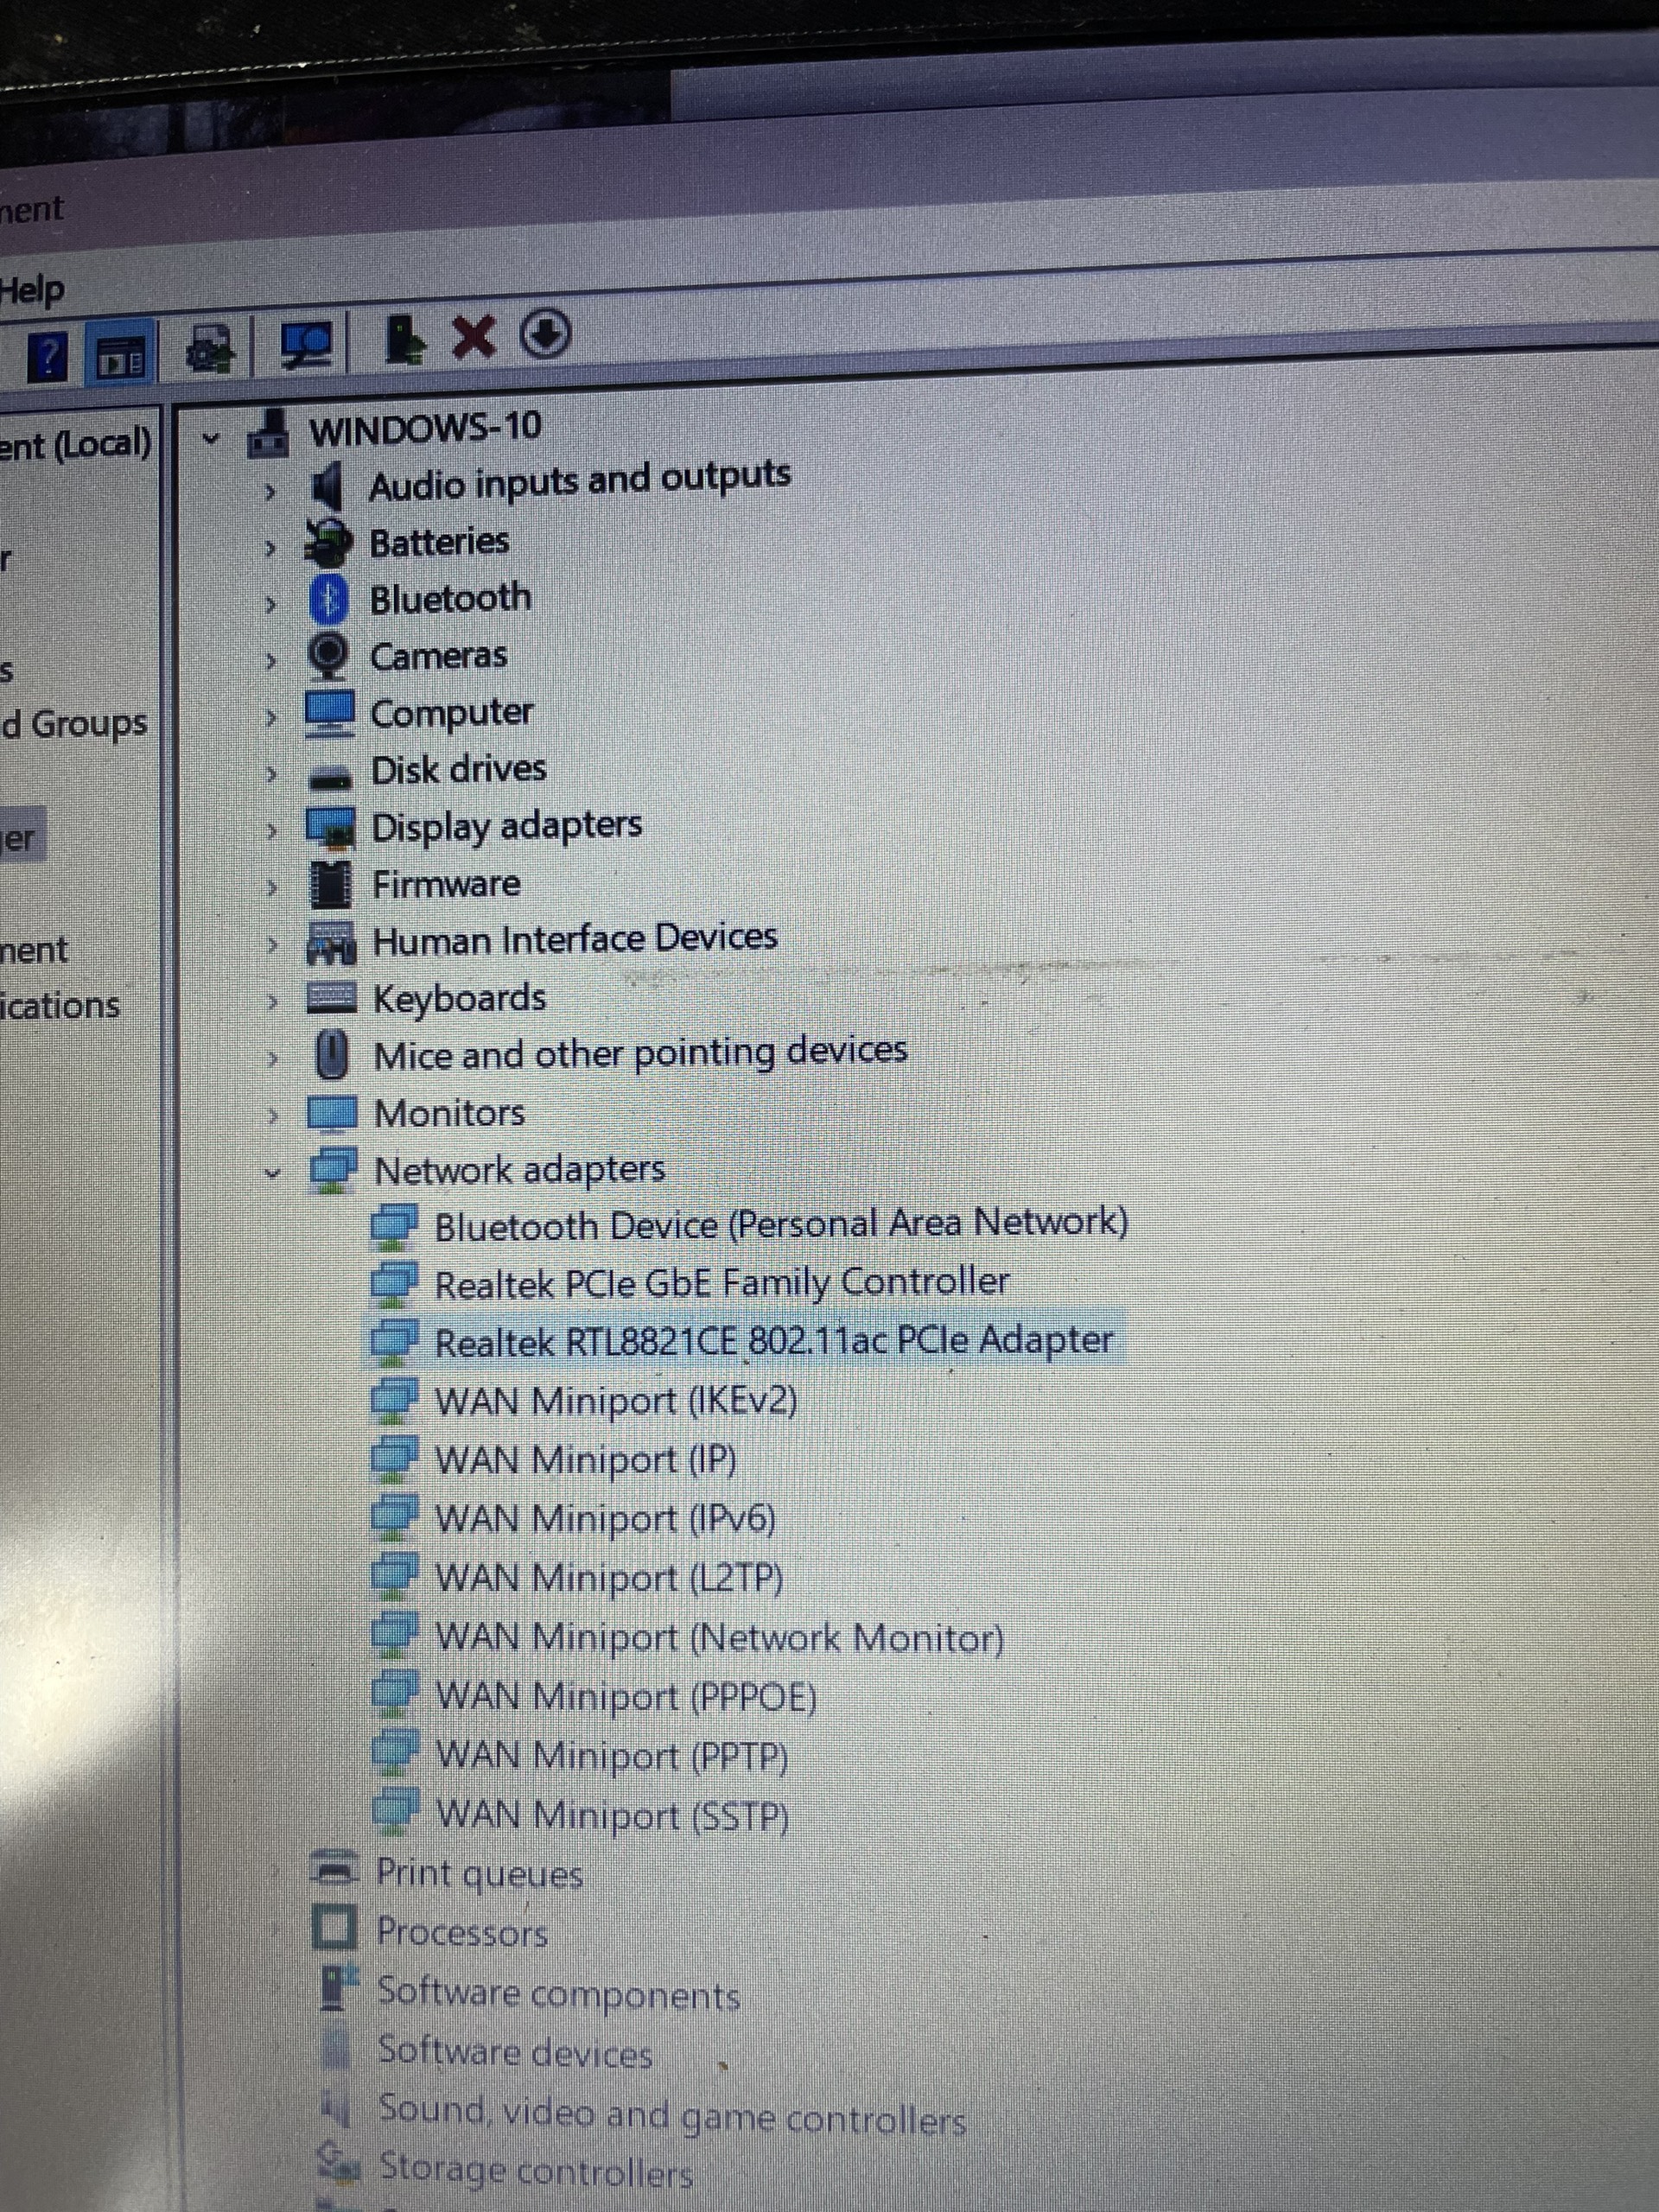
Task: Click the Mice pointing devices icon
Action: point(332,1056)
